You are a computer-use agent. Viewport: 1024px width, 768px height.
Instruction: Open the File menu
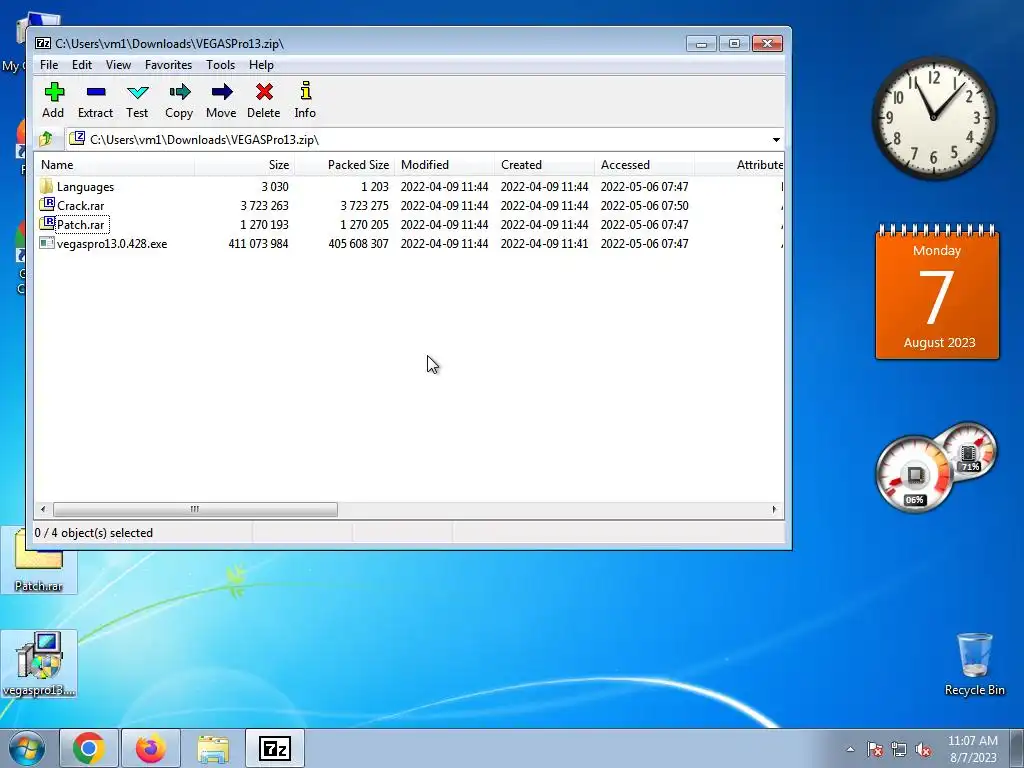[x=49, y=65]
